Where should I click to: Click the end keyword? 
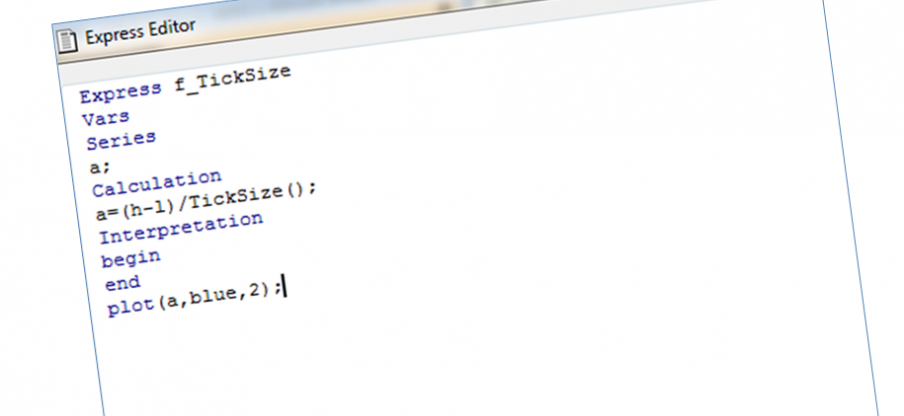coord(123,283)
